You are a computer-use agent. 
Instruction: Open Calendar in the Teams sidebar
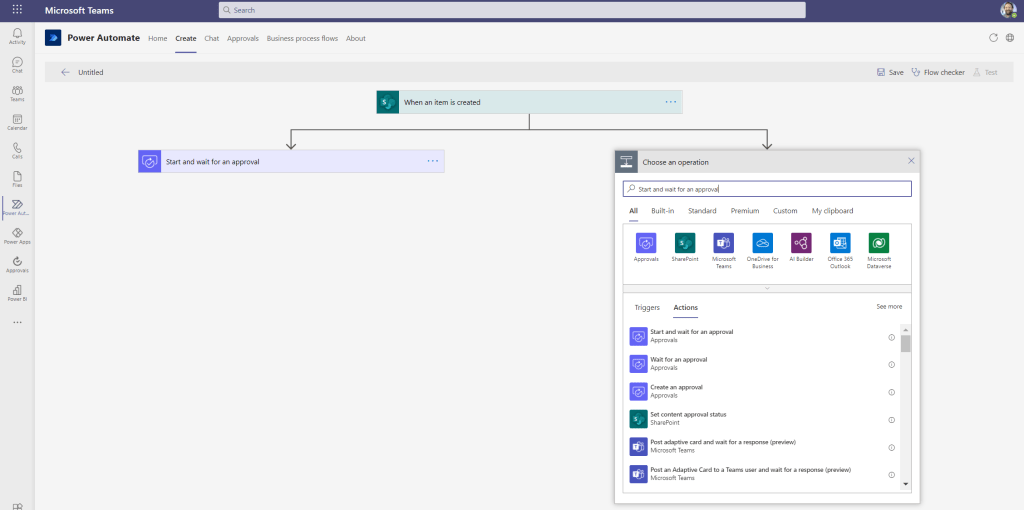click(x=17, y=122)
